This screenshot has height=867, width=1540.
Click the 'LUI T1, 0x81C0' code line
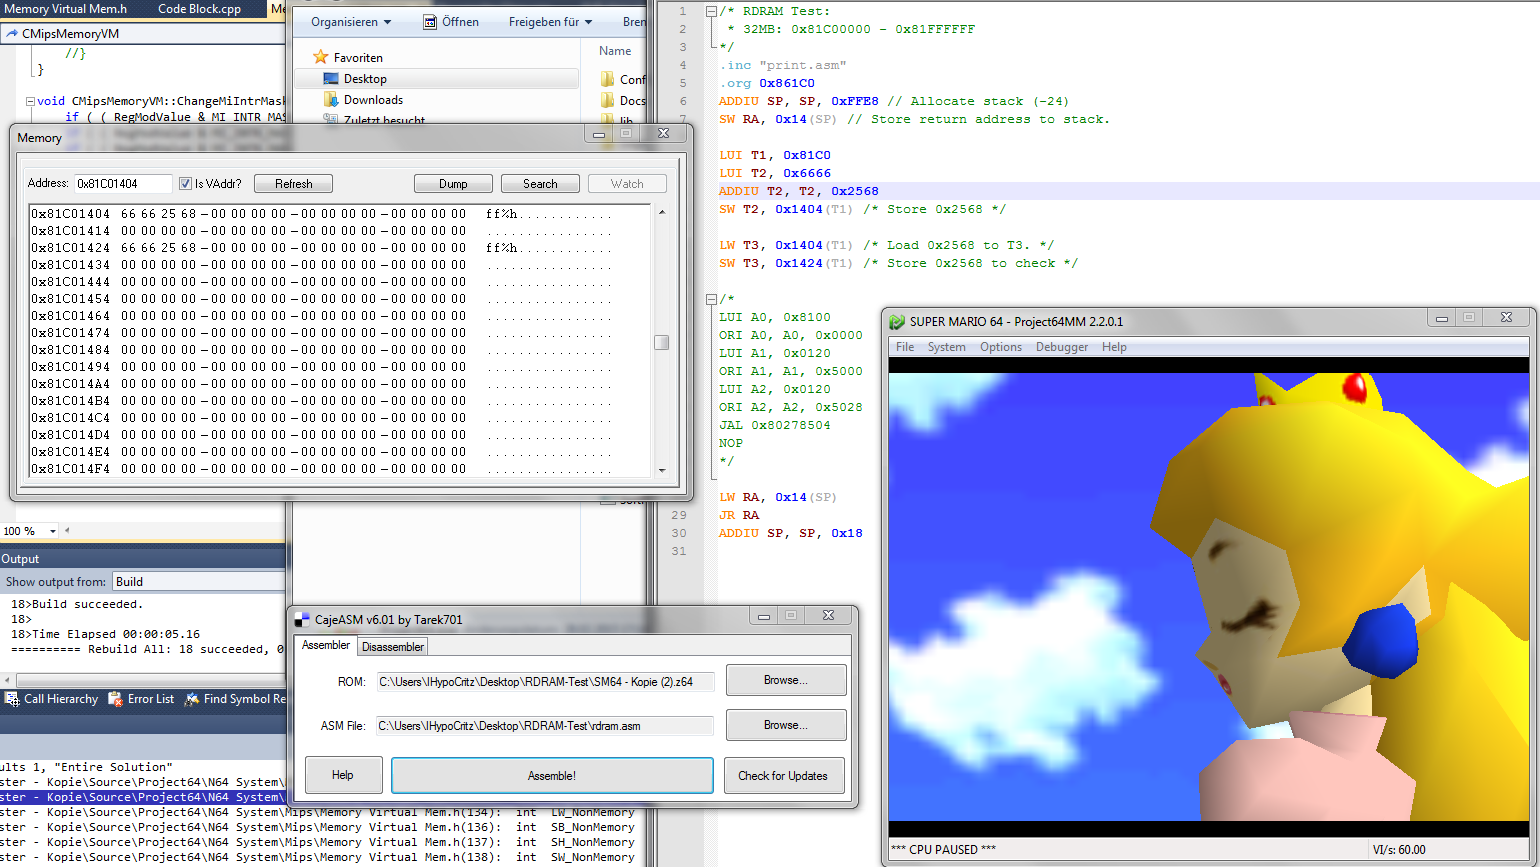[x=774, y=155]
